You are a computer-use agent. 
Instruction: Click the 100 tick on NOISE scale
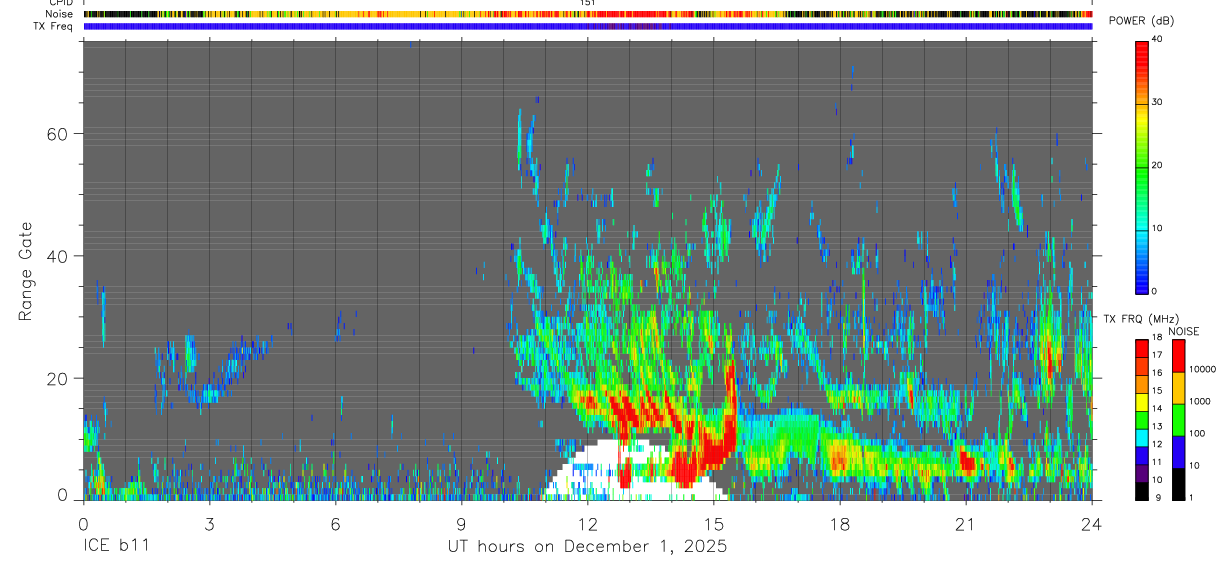click(1198, 434)
